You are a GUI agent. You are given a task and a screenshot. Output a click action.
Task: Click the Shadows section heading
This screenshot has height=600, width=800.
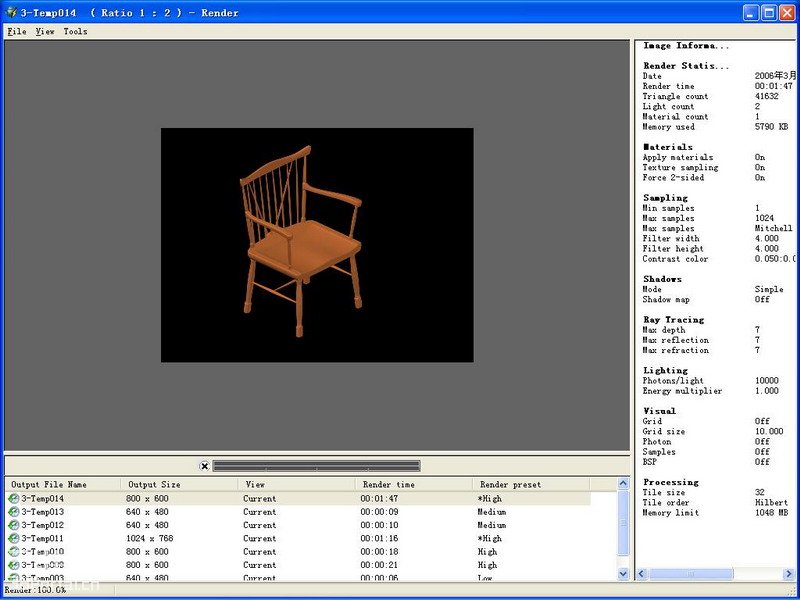point(662,279)
